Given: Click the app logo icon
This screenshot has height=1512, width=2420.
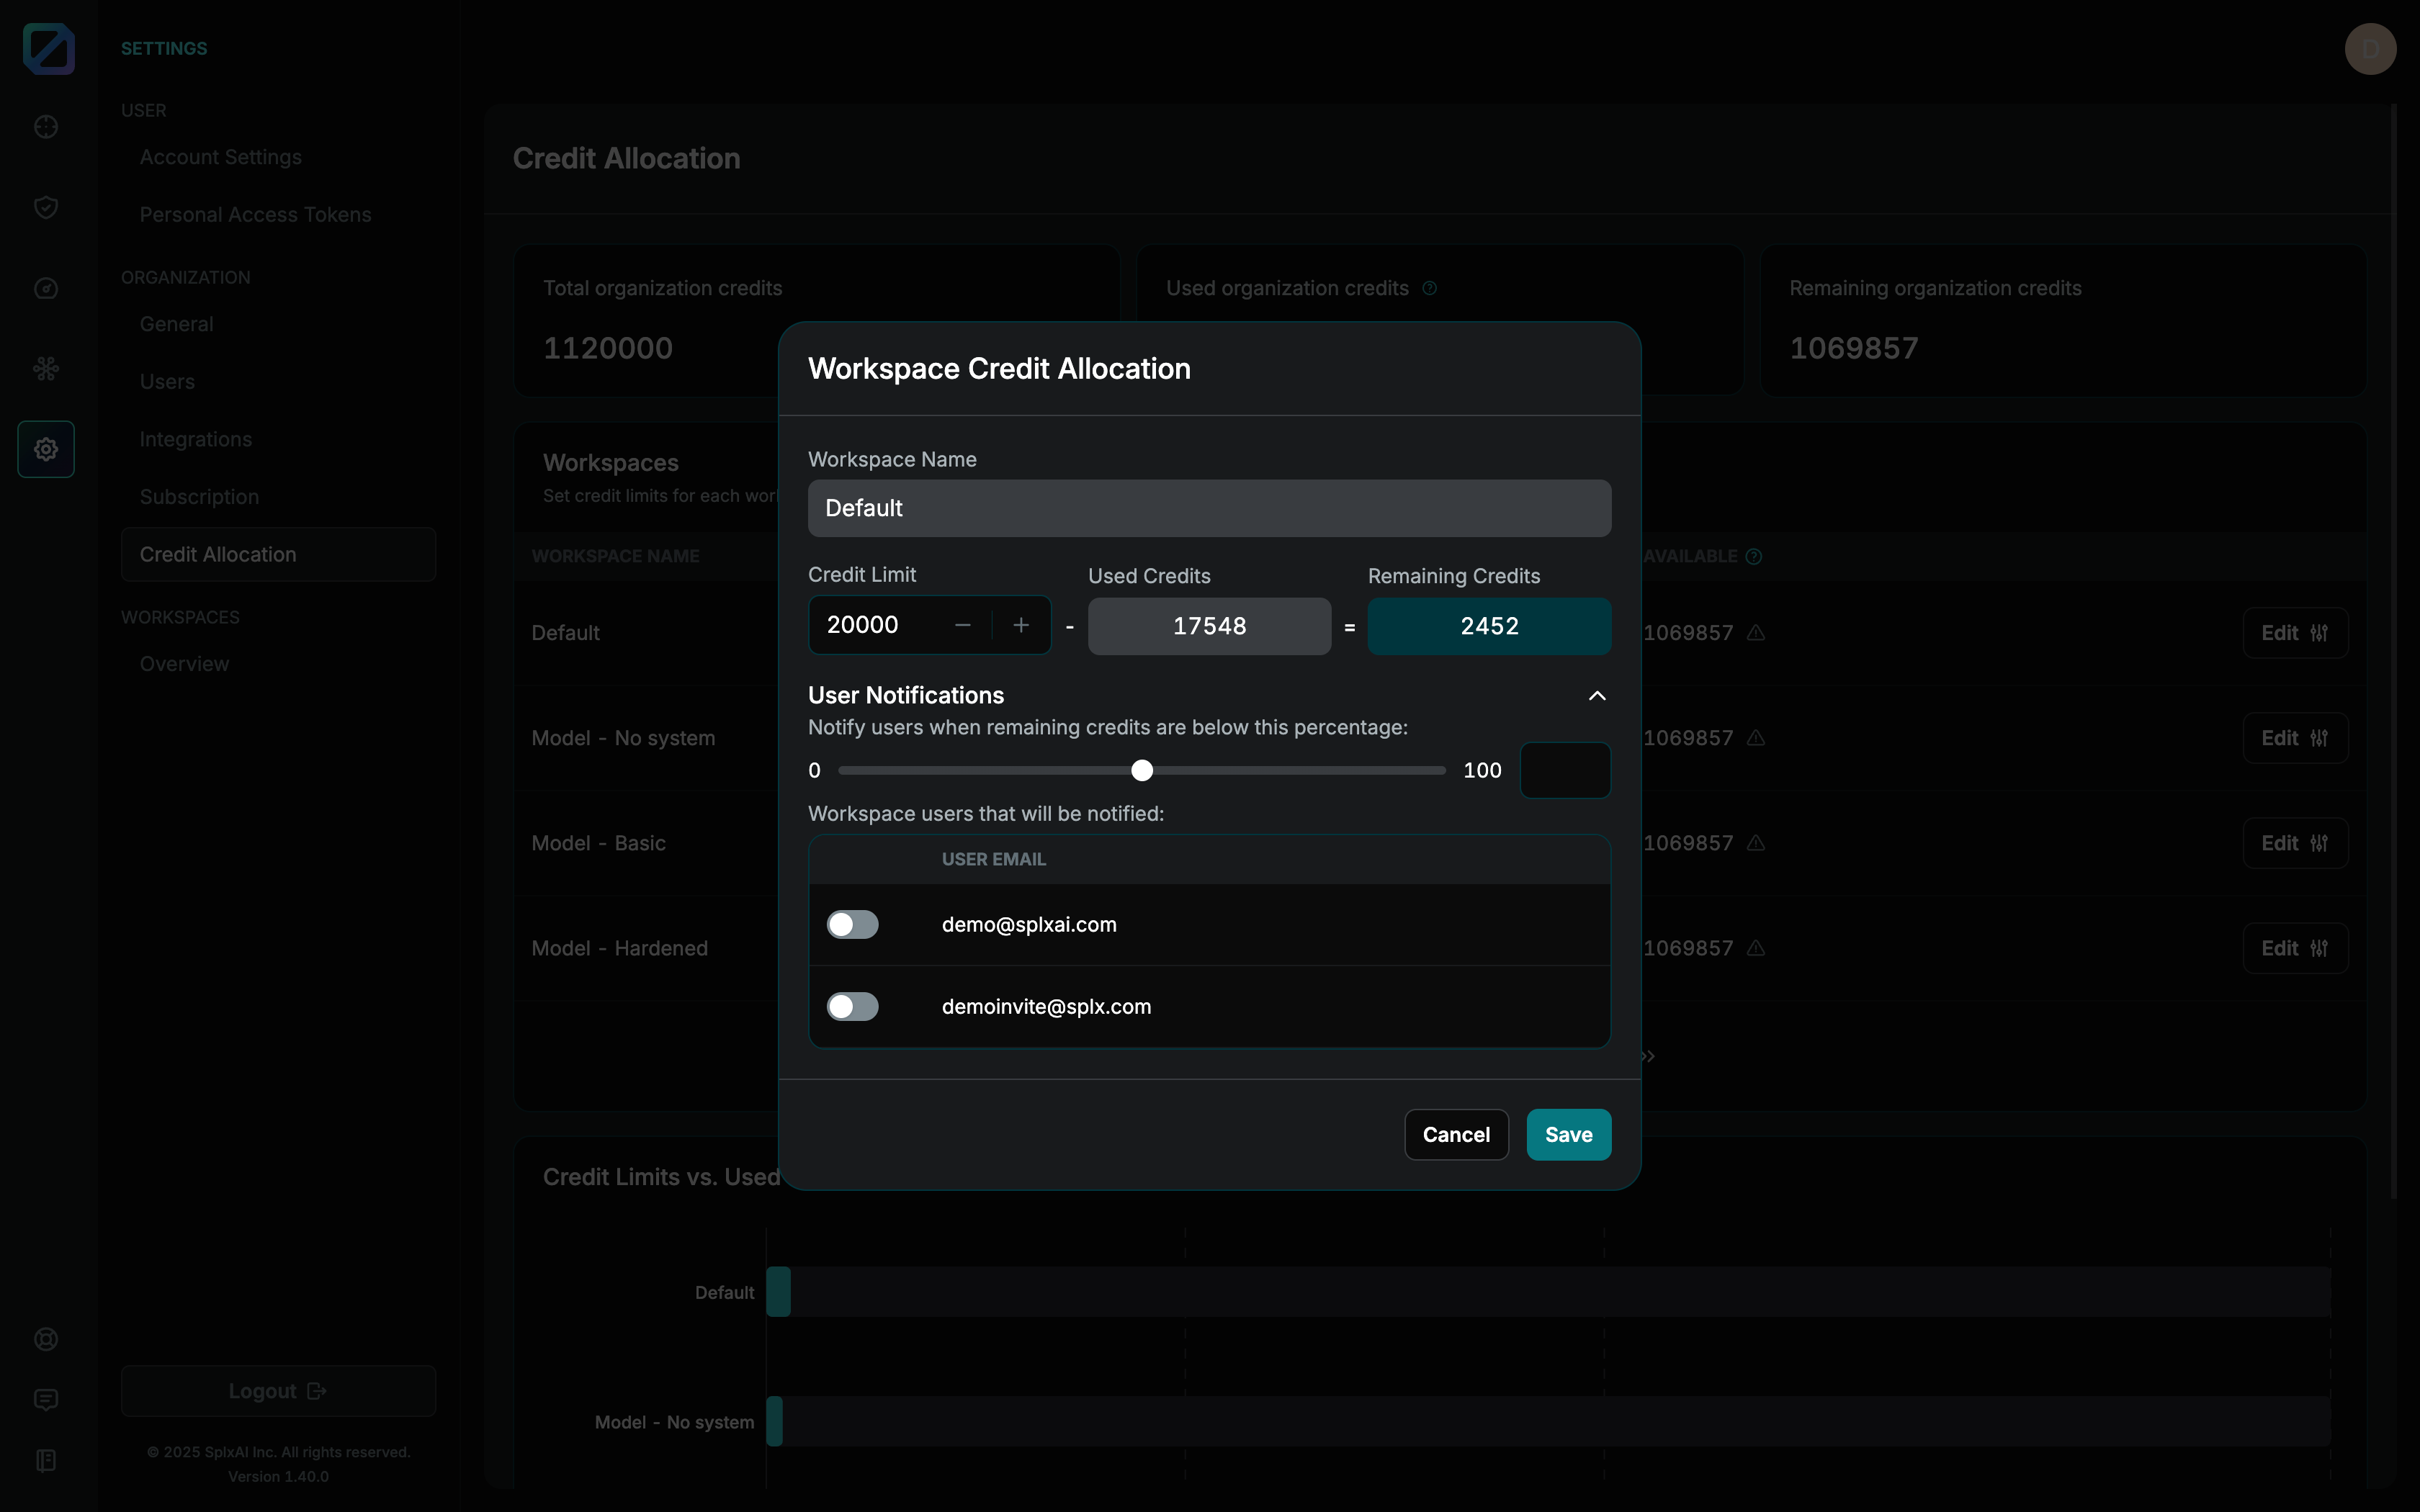Looking at the screenshot, I should (x=48, y=48).
